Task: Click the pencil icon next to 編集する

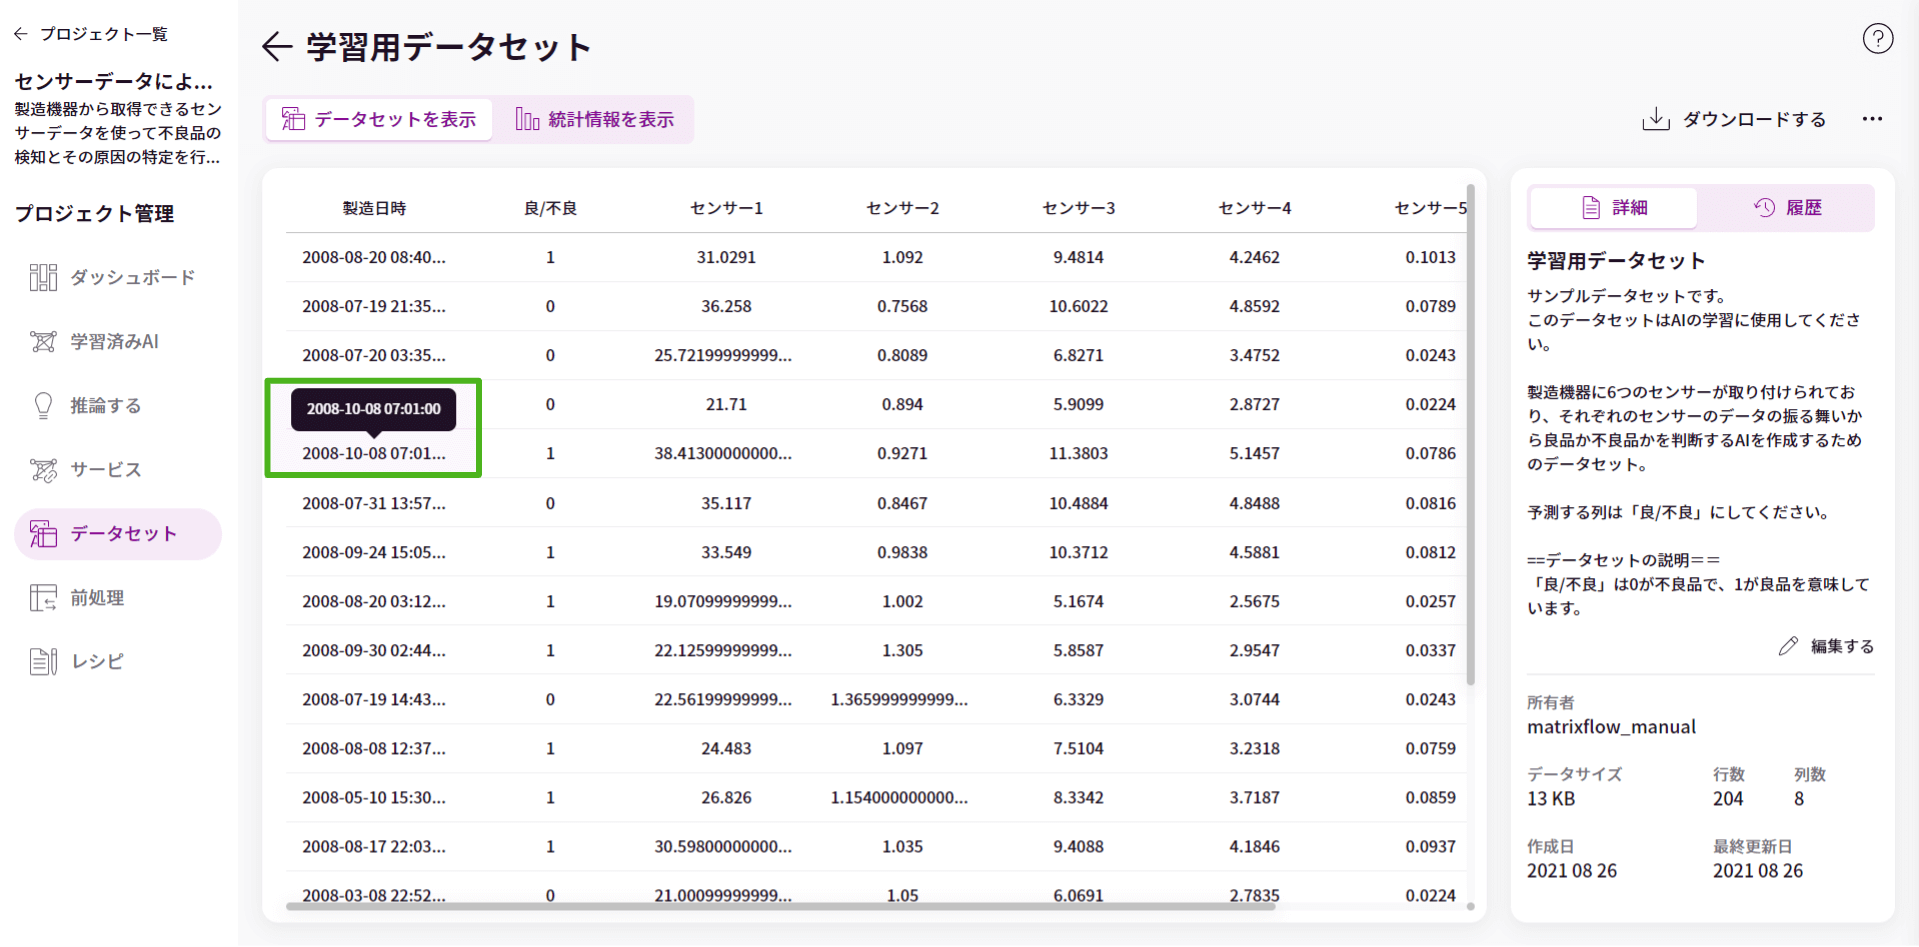Action: (x=1788, y=646)
